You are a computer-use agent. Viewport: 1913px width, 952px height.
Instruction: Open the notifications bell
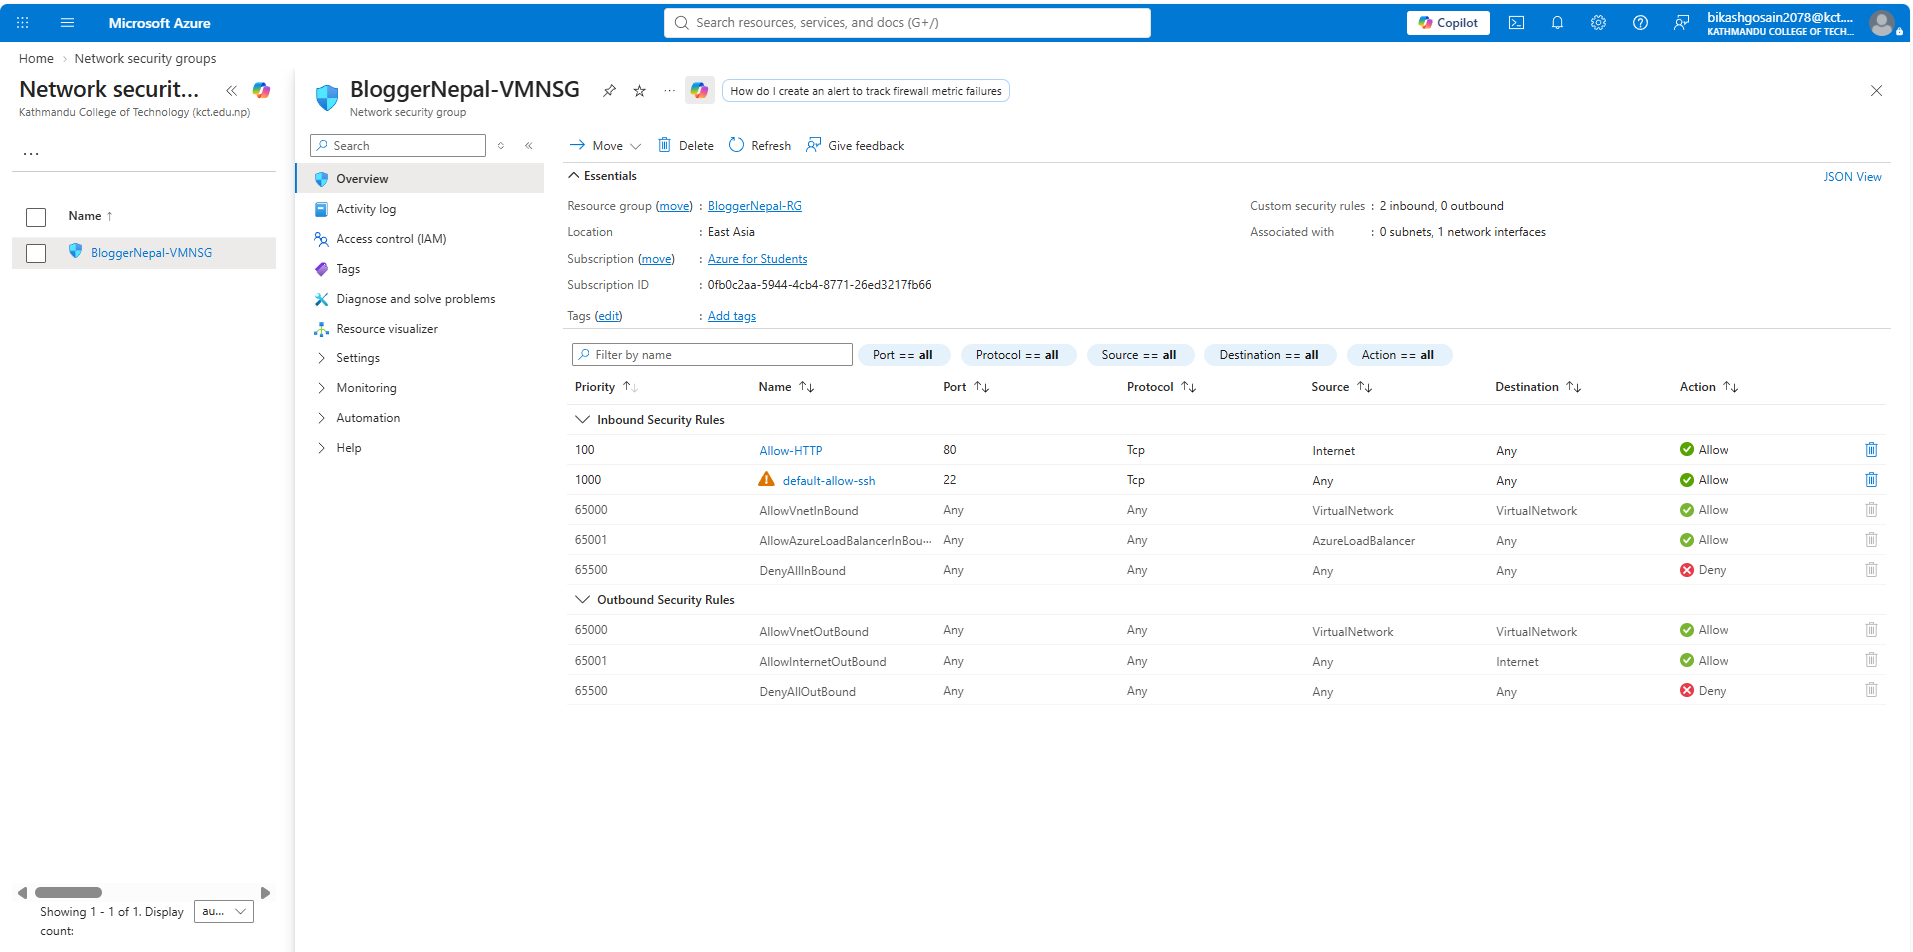tap(1557, 22)
